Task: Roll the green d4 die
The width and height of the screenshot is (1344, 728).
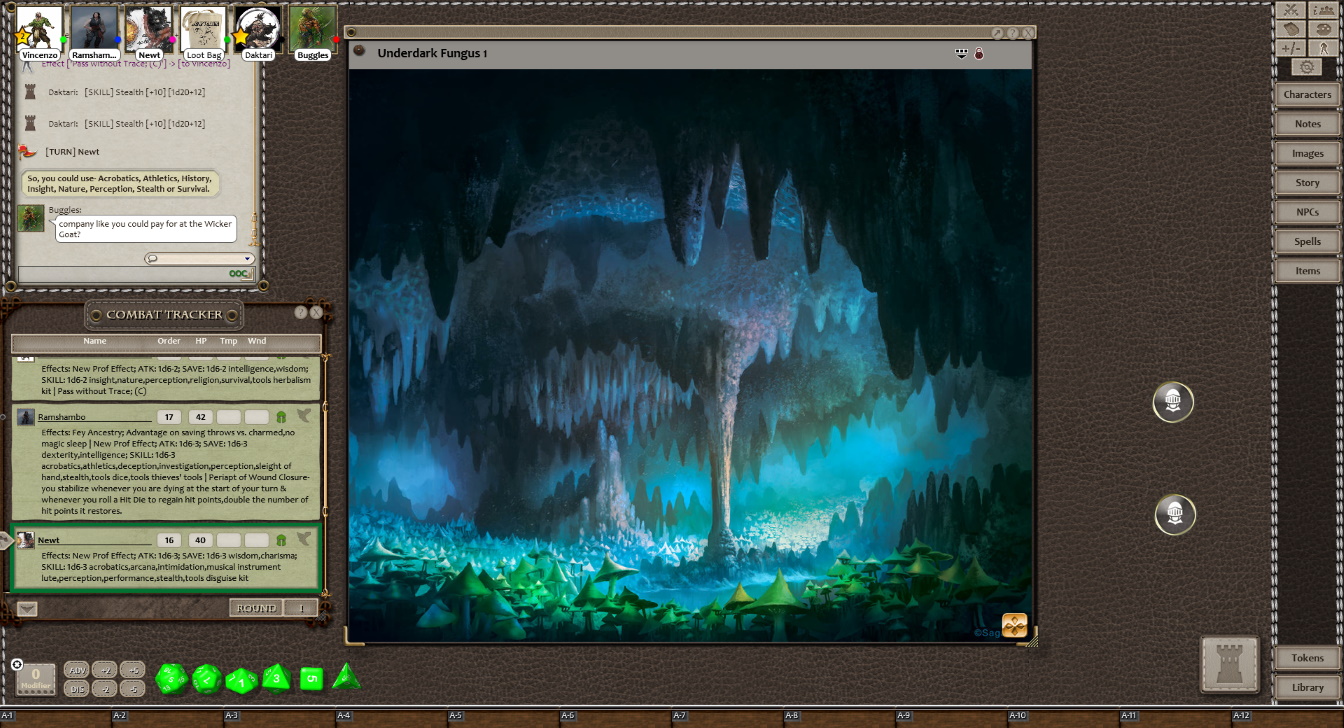Action: point(346,677)
